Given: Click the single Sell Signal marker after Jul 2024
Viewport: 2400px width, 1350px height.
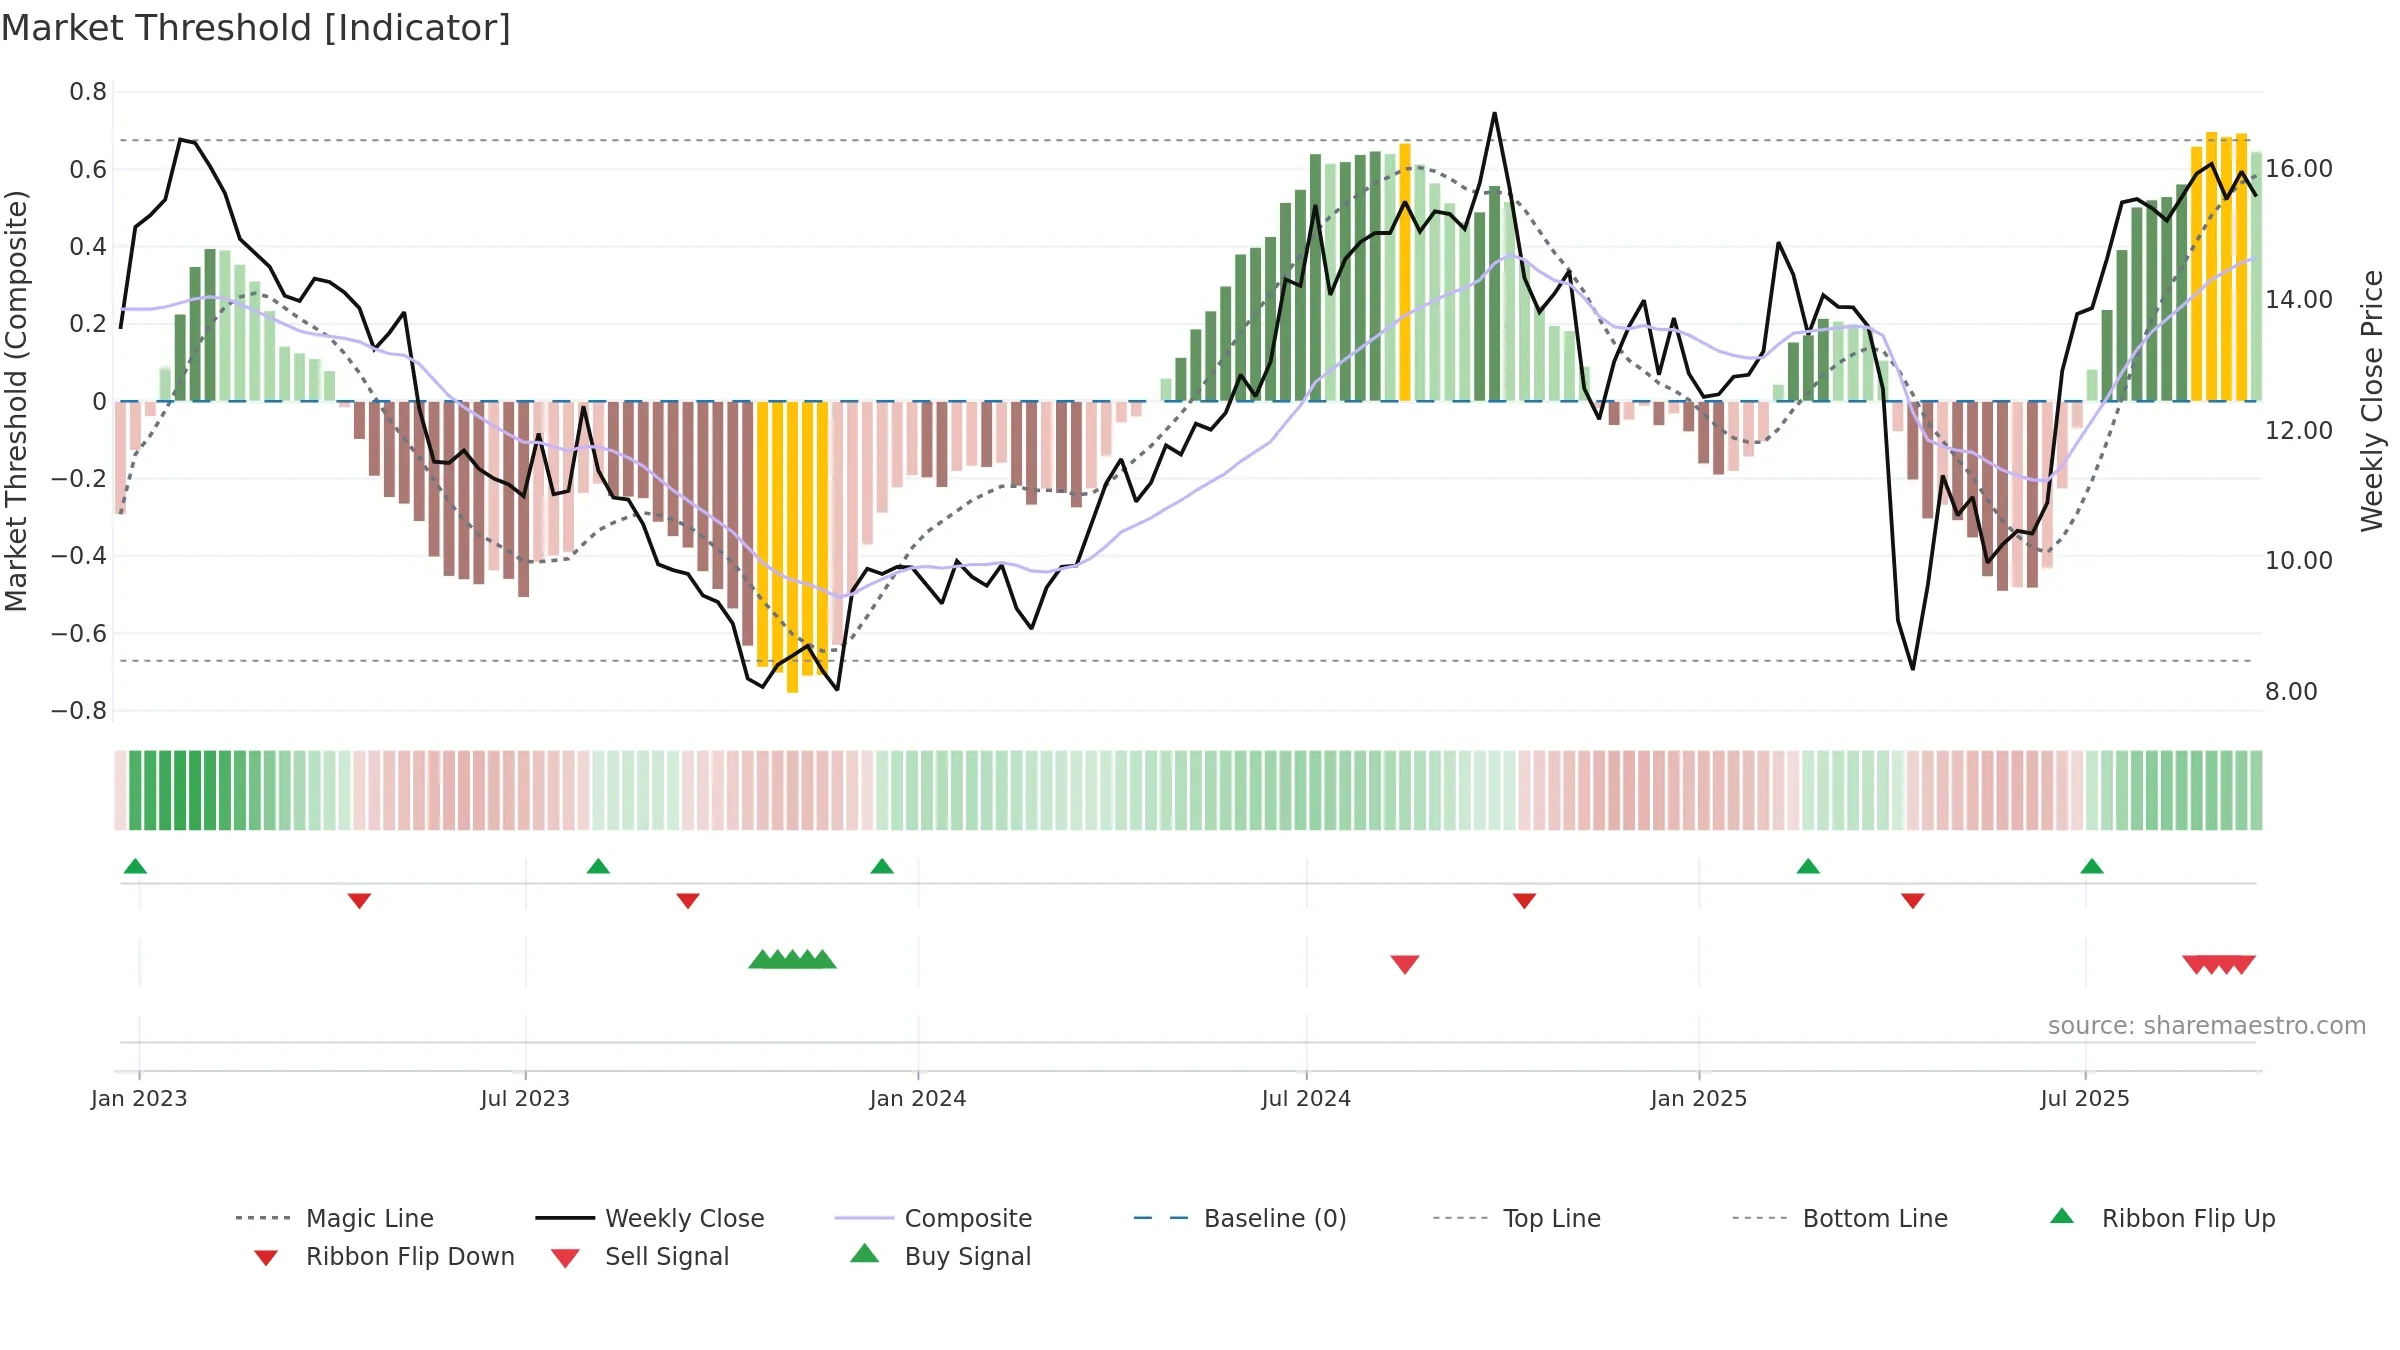Looking at the screenshot, I should coord(1405,964).
